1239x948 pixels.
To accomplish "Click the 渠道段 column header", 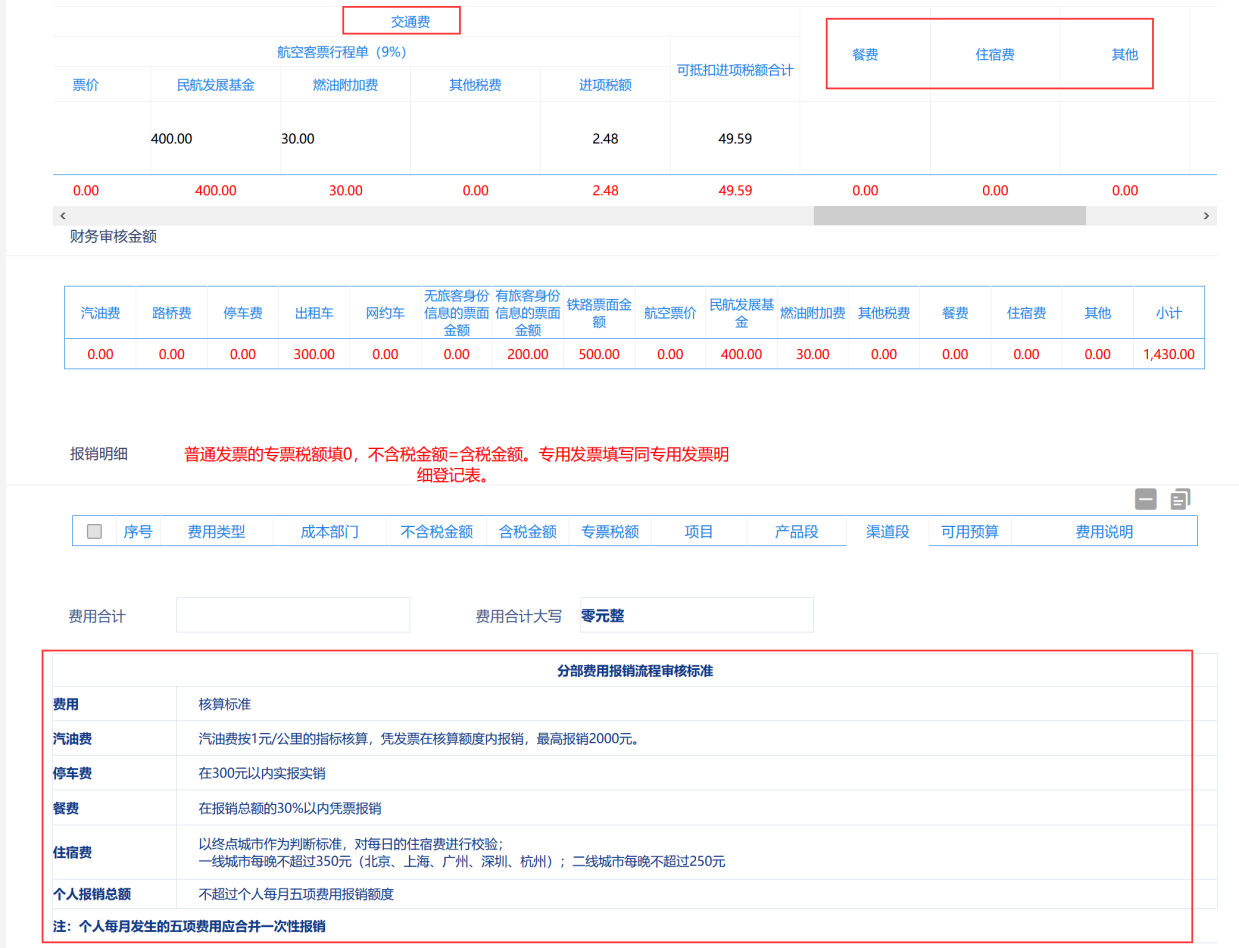I will tap(888, 532).
